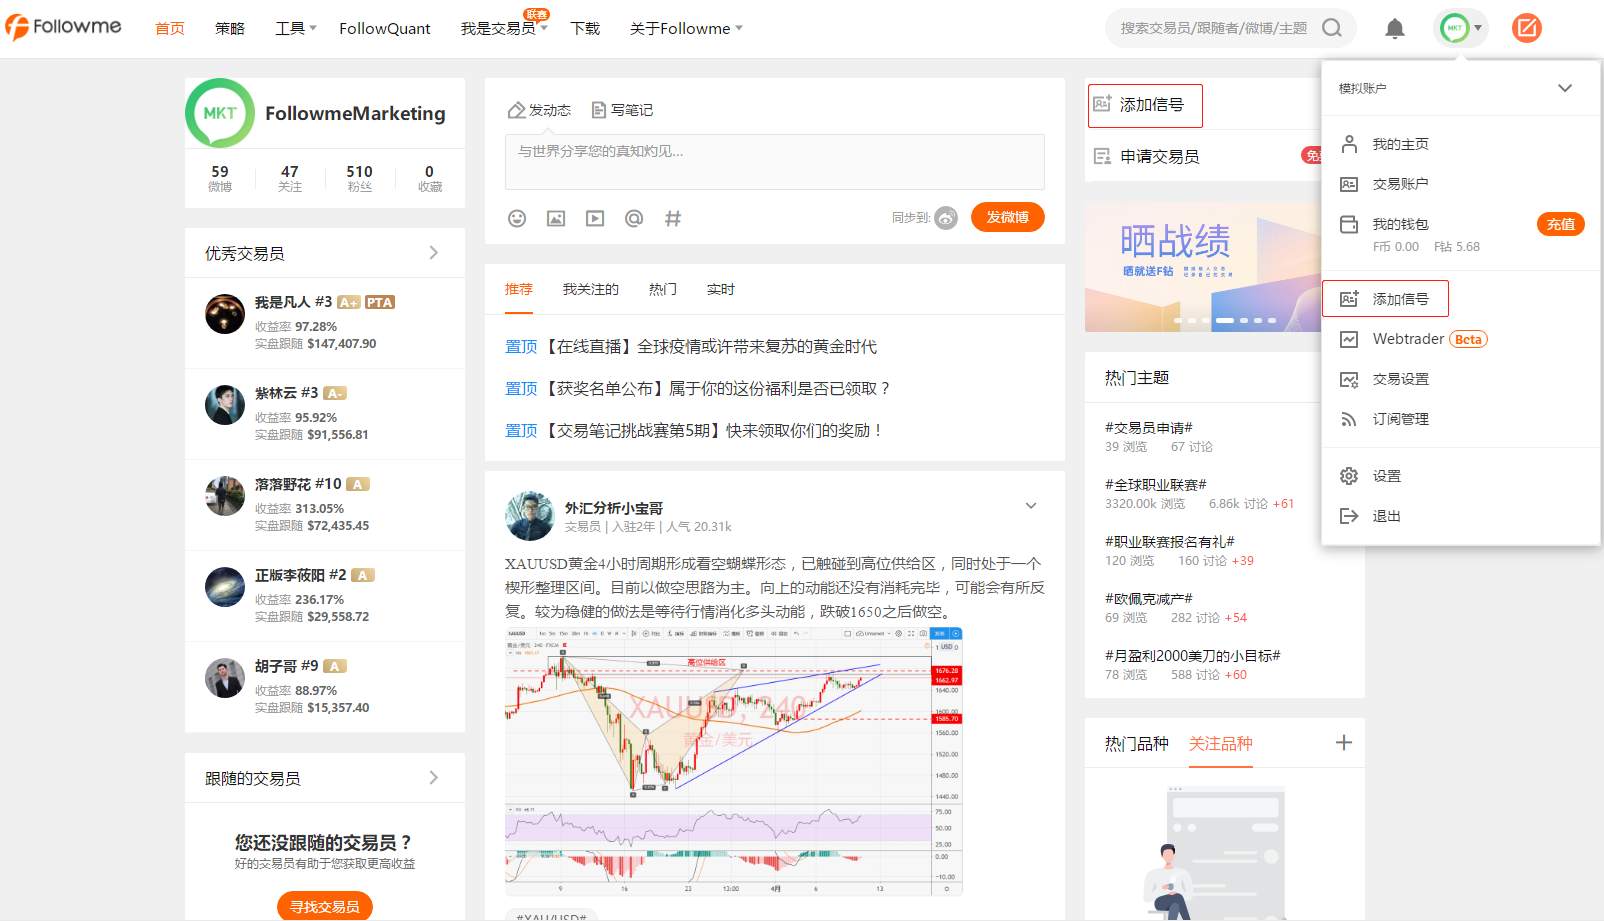Click 外汇分析小宝哥 avatar

click(530, 516)
